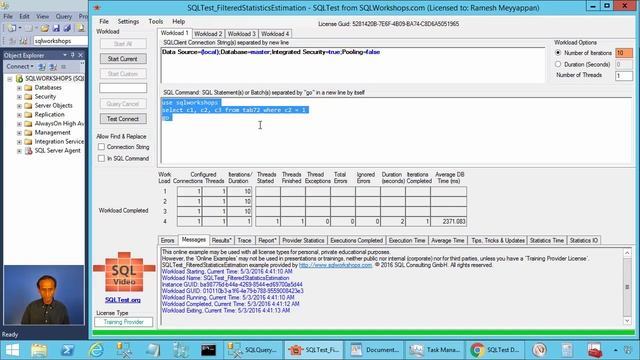Enable the In SQL Command checkbox
Viewport: 640px width, 360px height.
click(x=101, y=158)
